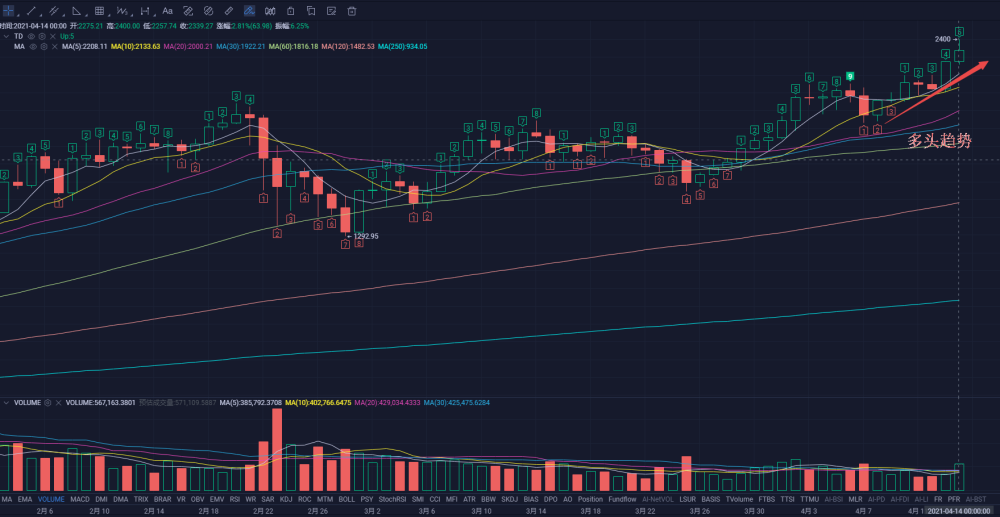The image size is (1000, 517).
Task: Select the trend line drawing tool
Action: 31,11
